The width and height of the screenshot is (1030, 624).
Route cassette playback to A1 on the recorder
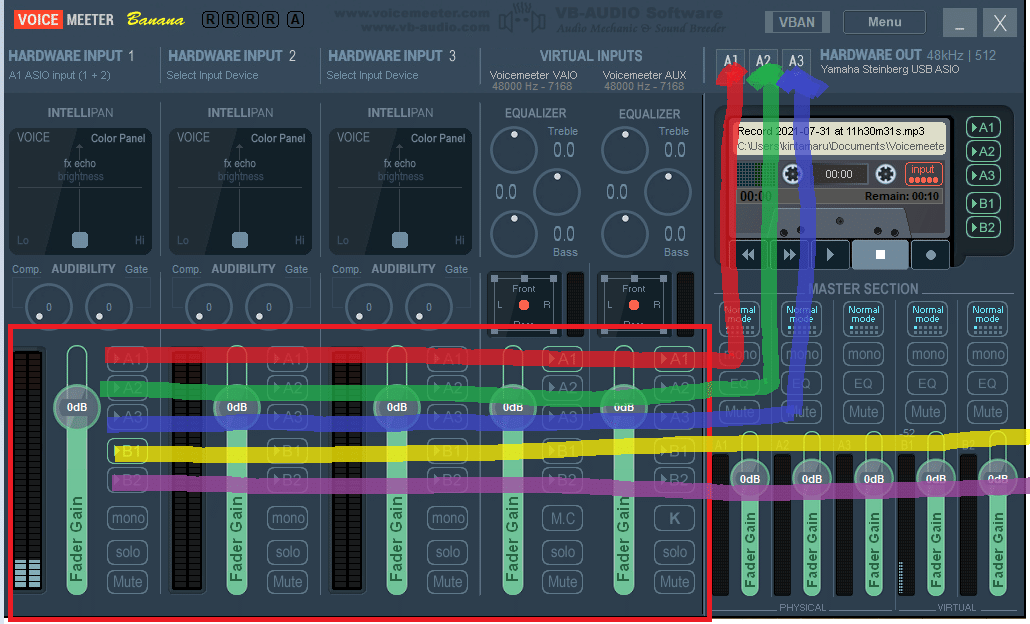(x=983, y=127)
